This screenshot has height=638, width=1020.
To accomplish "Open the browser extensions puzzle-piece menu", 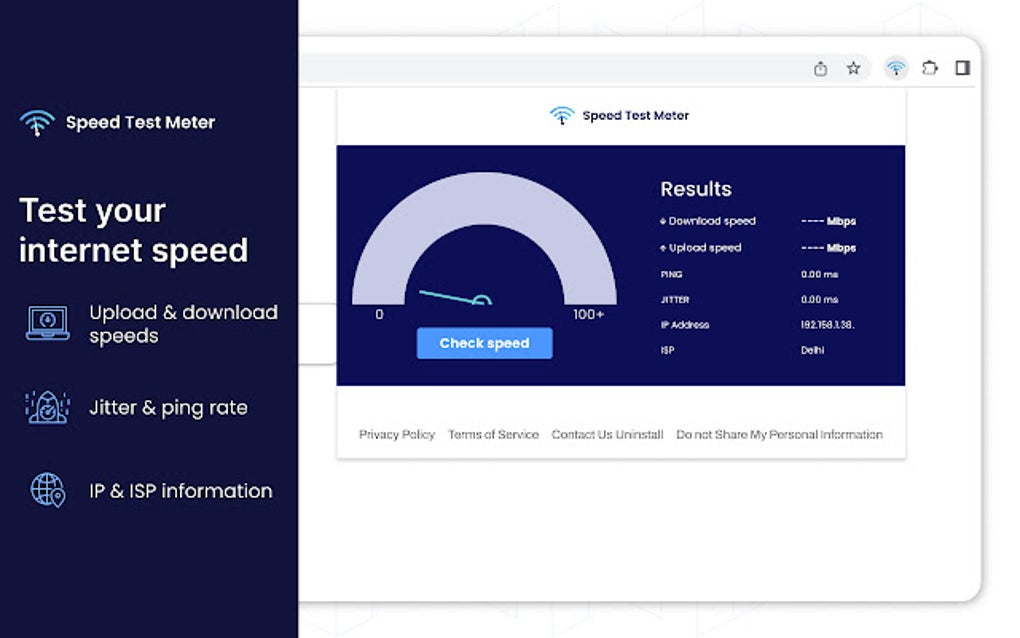I will point(929,68).
